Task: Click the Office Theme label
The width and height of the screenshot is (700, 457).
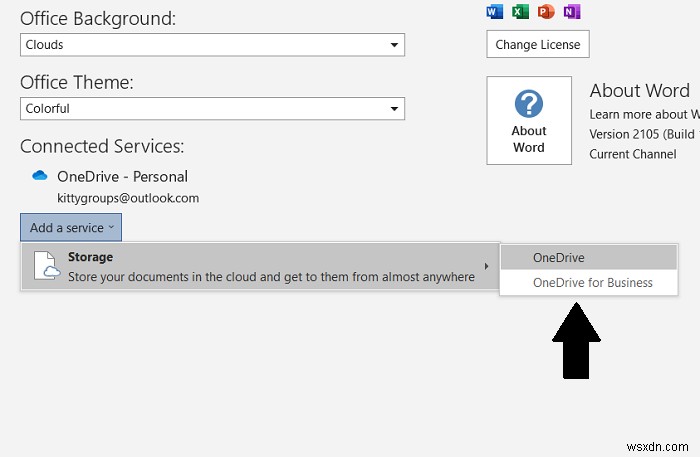Action: click(x=77, y=83)
